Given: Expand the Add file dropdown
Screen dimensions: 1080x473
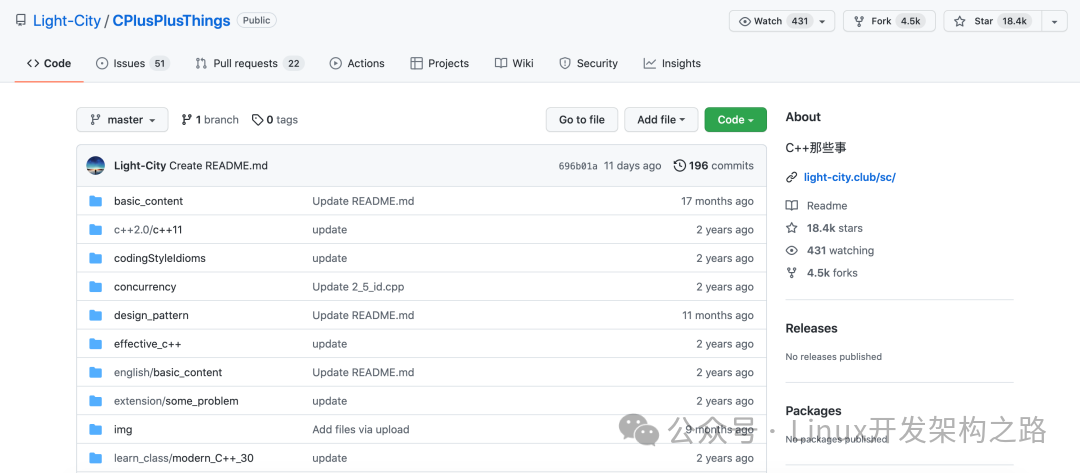Looking at the screenshot, I should (x=661, y=120).
